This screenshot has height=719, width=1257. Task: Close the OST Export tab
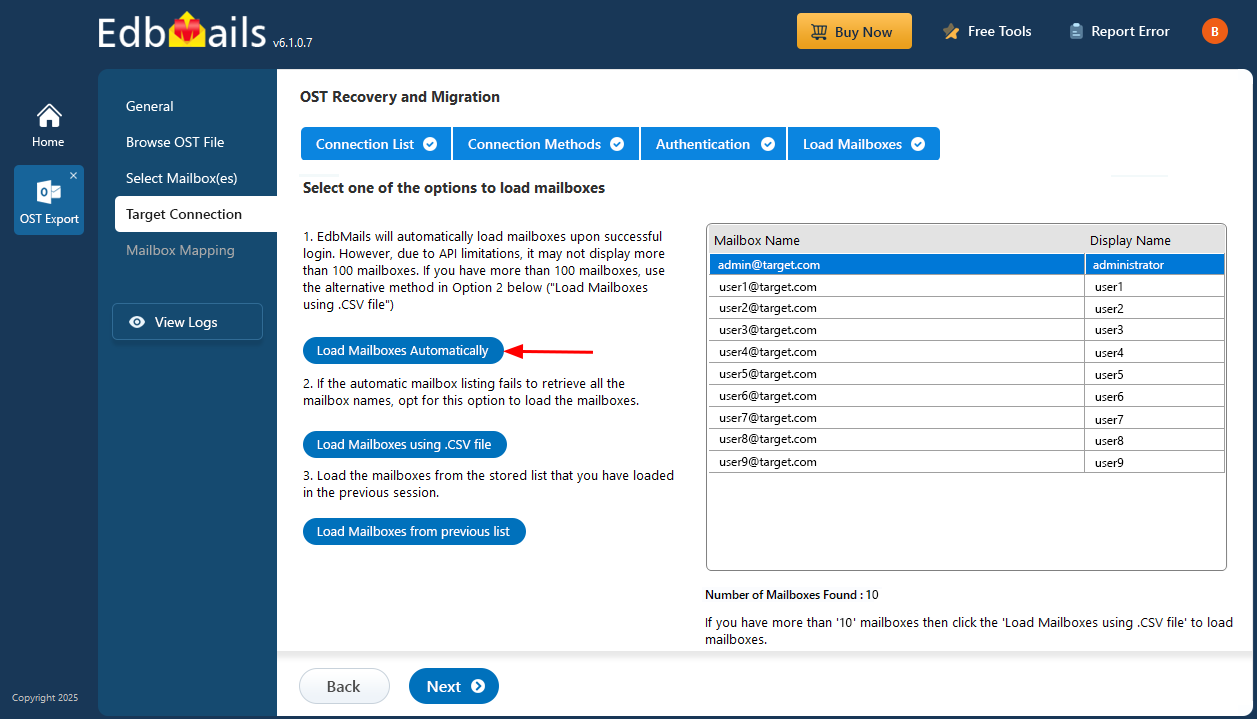tap(73, 175)
